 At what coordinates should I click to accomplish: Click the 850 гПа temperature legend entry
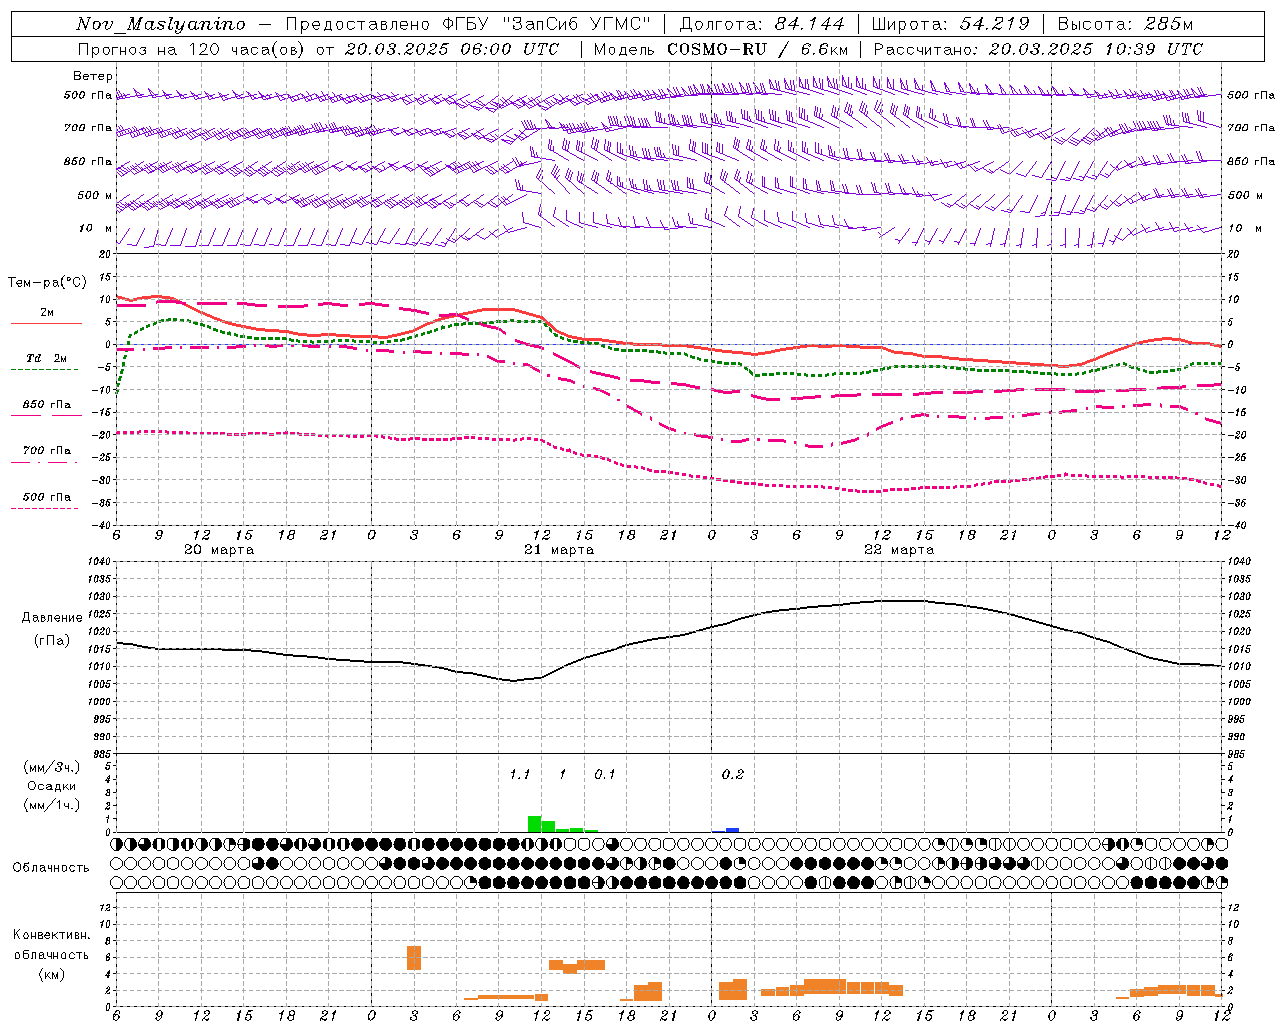coord(47,405)
